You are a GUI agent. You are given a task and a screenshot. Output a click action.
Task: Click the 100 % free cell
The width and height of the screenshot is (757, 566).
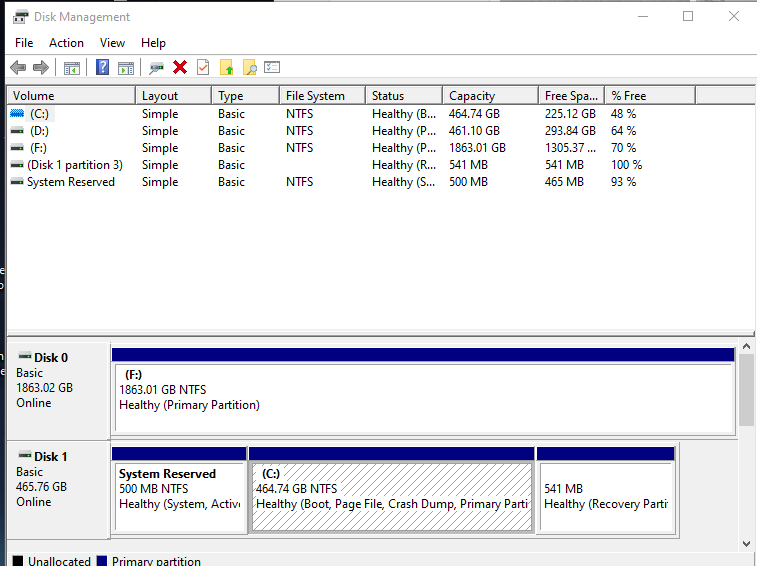[627, 165]
